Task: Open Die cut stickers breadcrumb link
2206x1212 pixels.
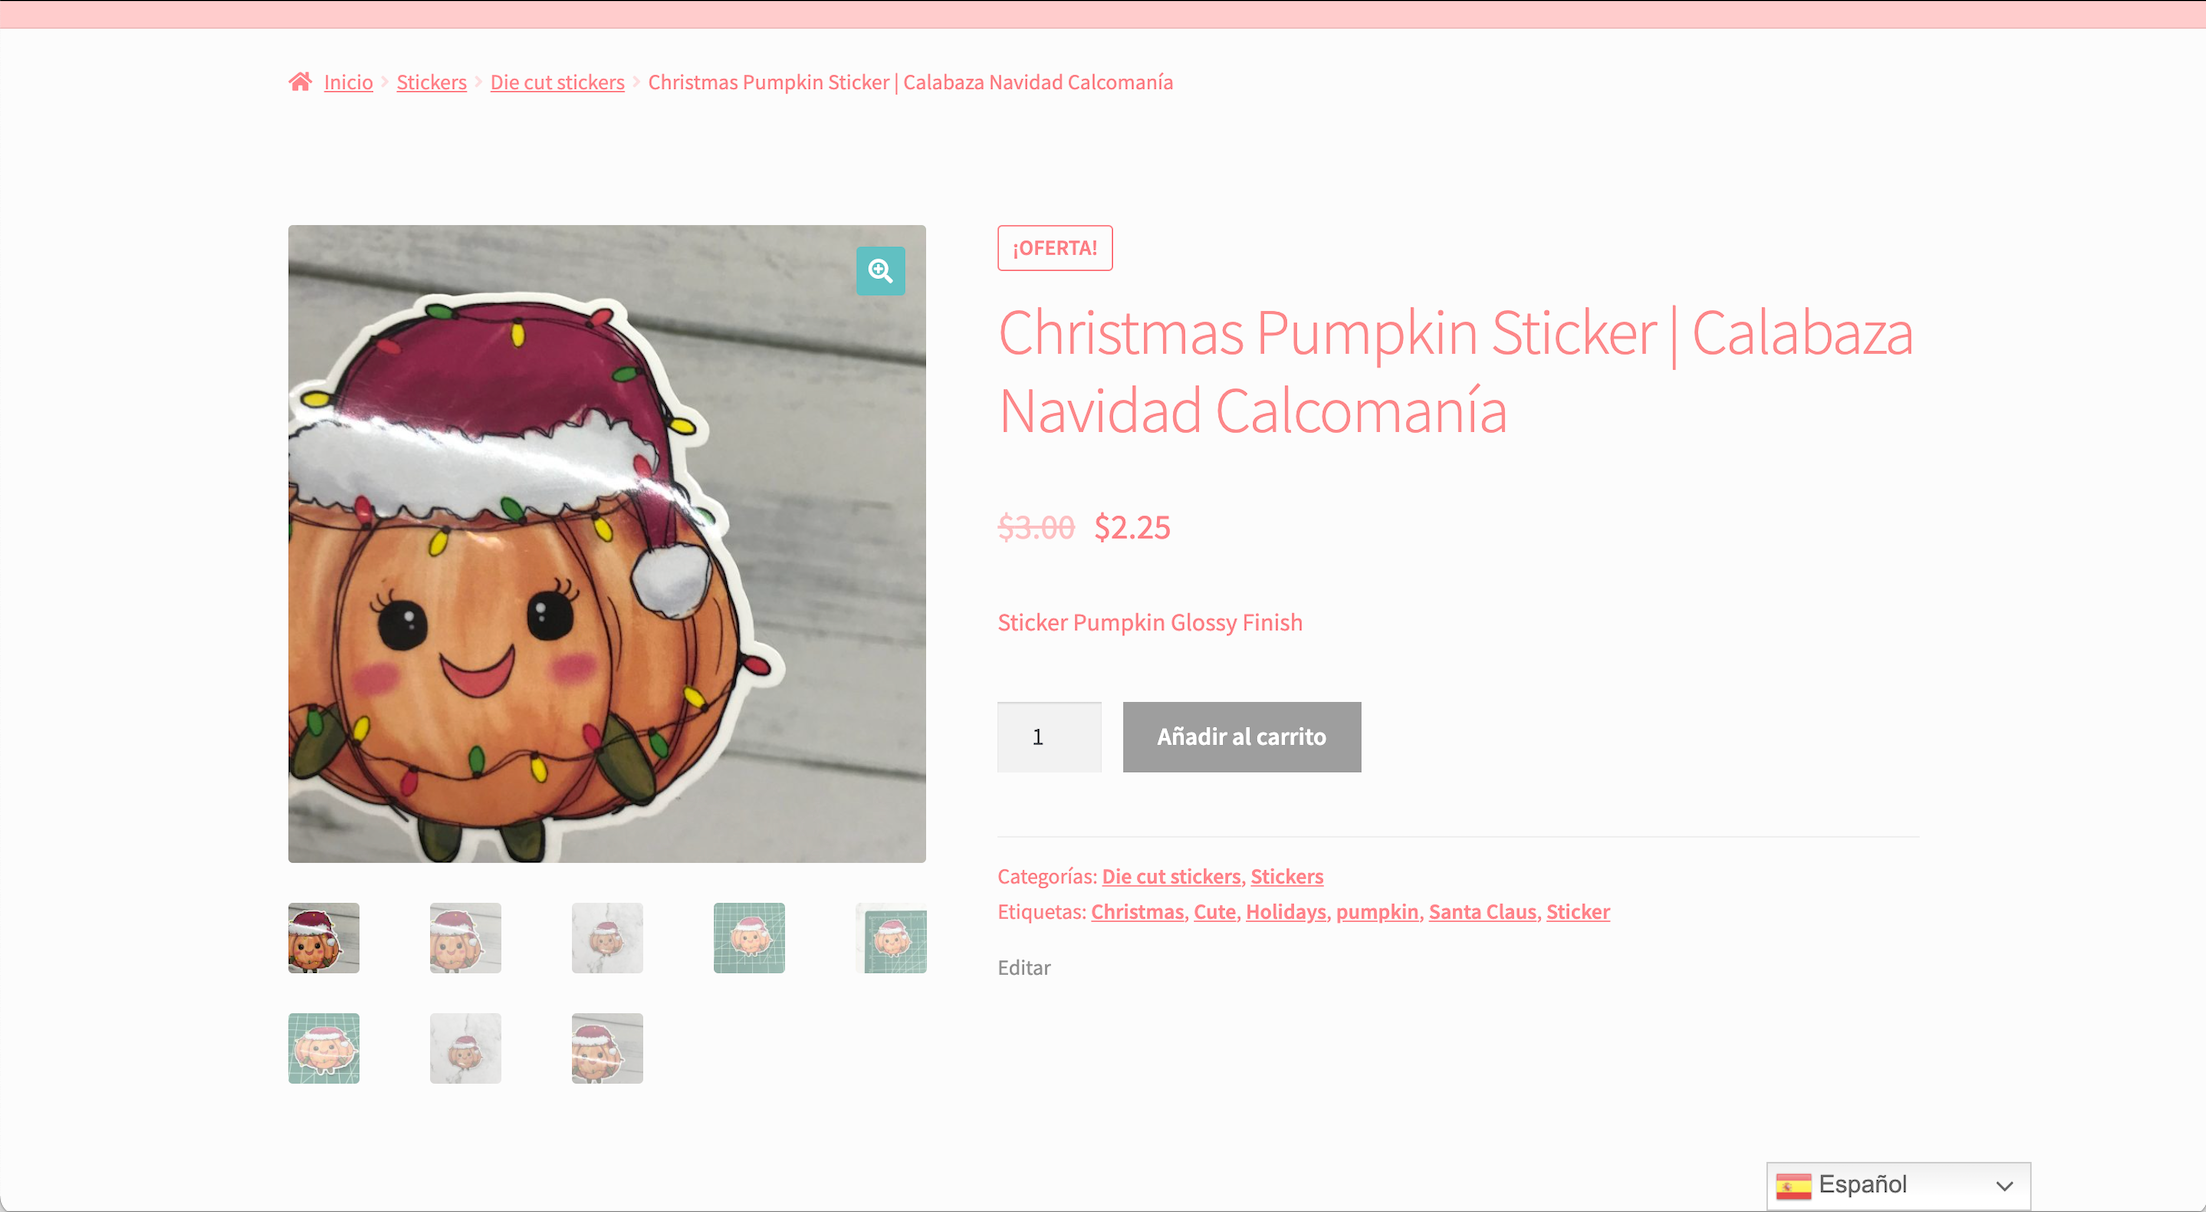Action: tap(557, 82)
